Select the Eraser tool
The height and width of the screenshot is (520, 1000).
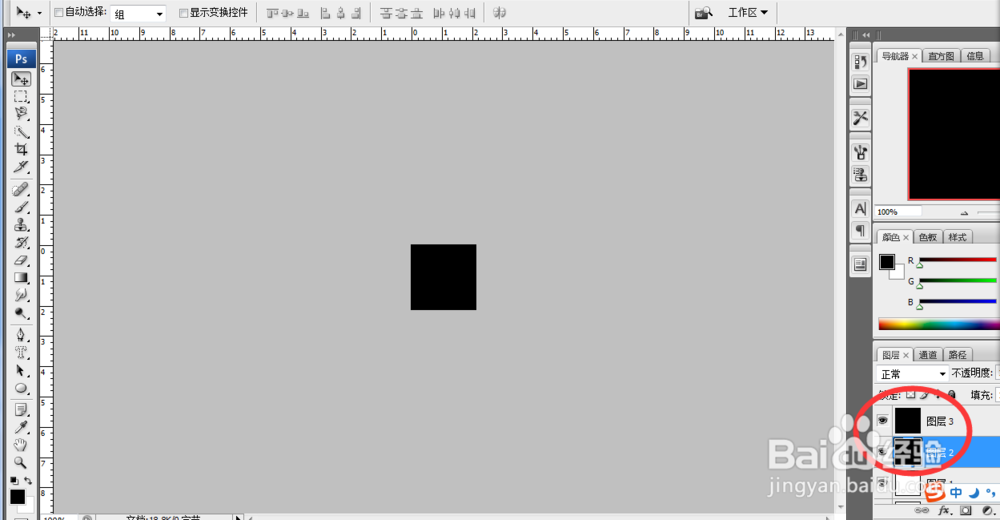(x=21, y=260)
